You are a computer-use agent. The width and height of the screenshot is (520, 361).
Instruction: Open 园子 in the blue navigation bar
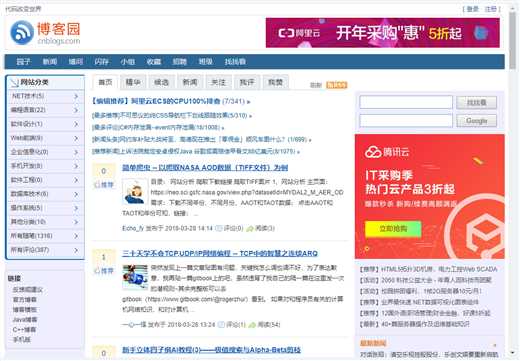[x=23, y=62]
